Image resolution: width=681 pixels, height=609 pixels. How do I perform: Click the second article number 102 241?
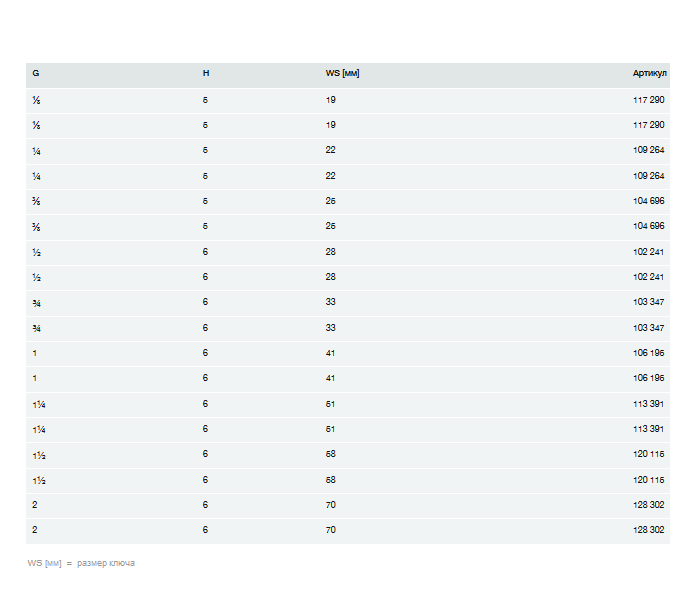(x=648, y=277)
